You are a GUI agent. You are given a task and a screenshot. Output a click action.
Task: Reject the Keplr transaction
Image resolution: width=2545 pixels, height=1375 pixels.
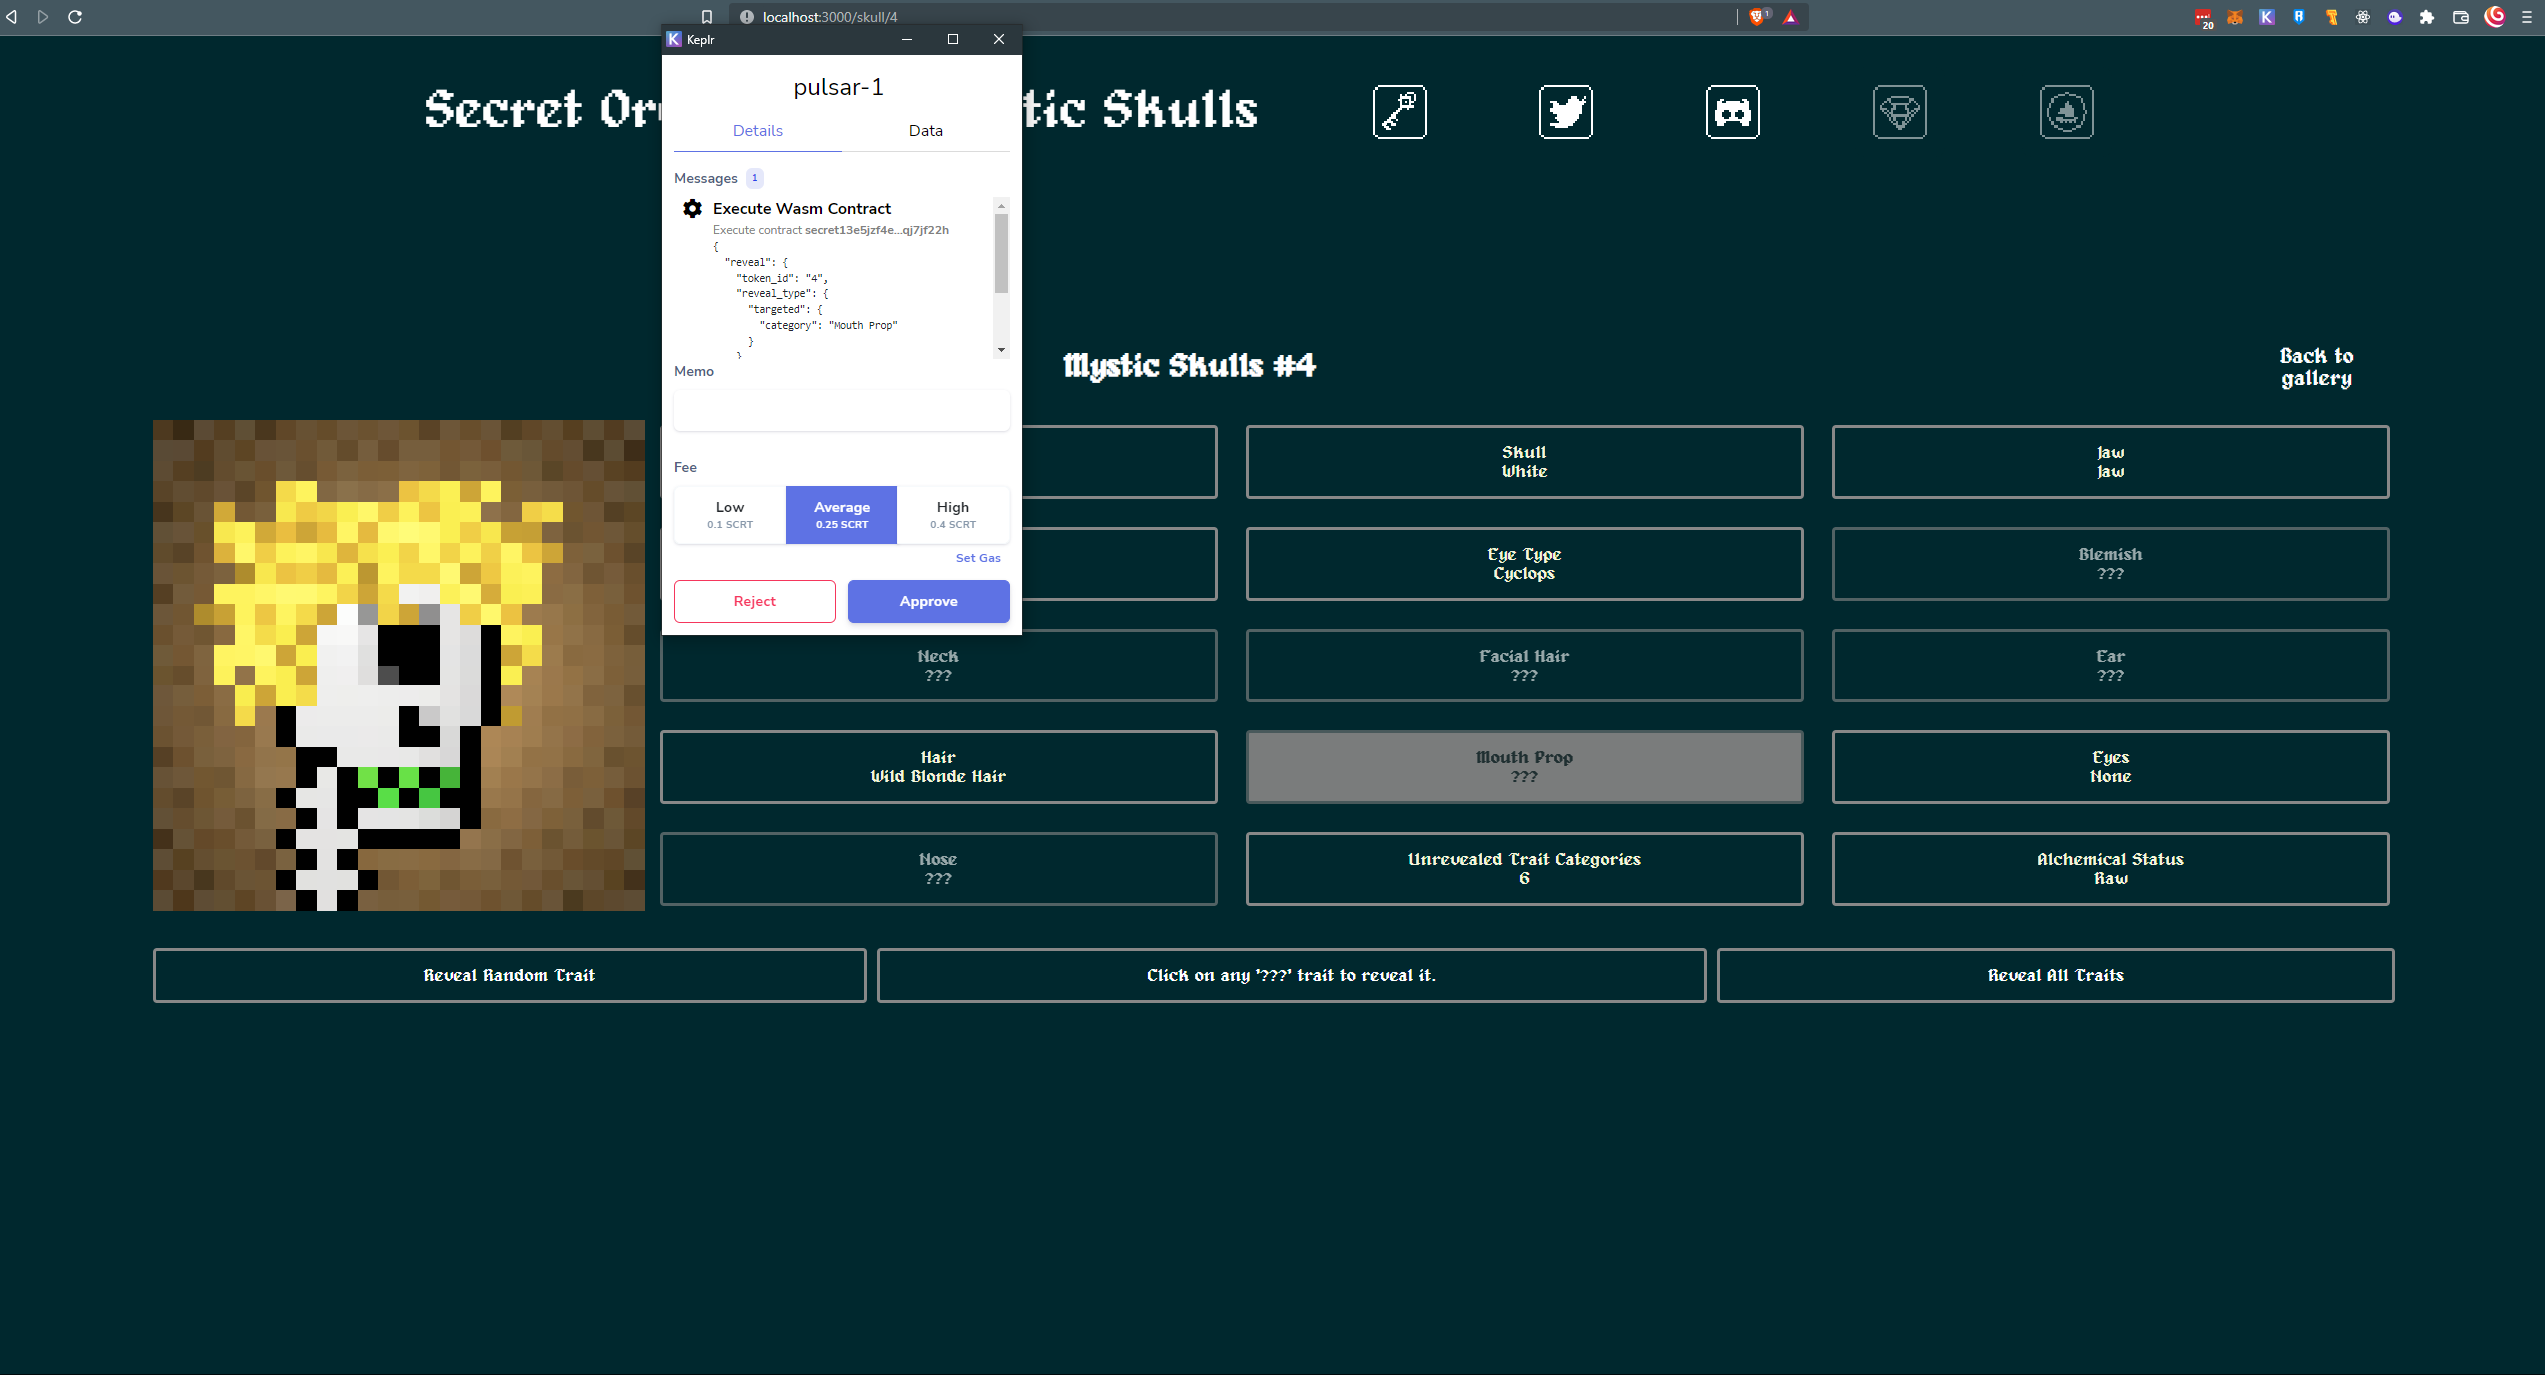pyautogui.click(x=754, y=601)
